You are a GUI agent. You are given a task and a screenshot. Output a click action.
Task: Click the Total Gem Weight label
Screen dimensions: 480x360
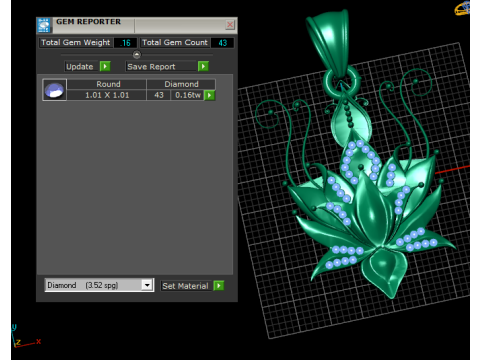(x=76, y=43)
